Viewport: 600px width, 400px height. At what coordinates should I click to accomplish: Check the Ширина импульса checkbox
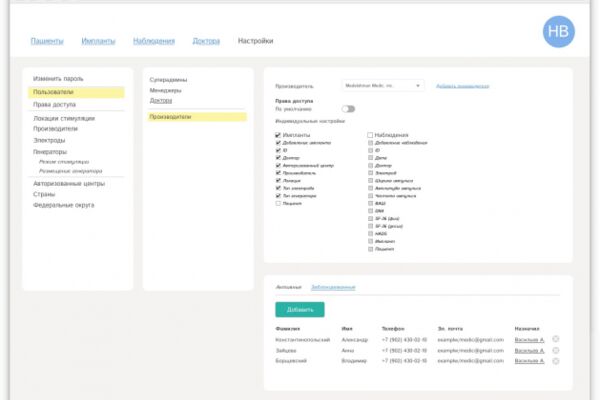coord(370,181)
